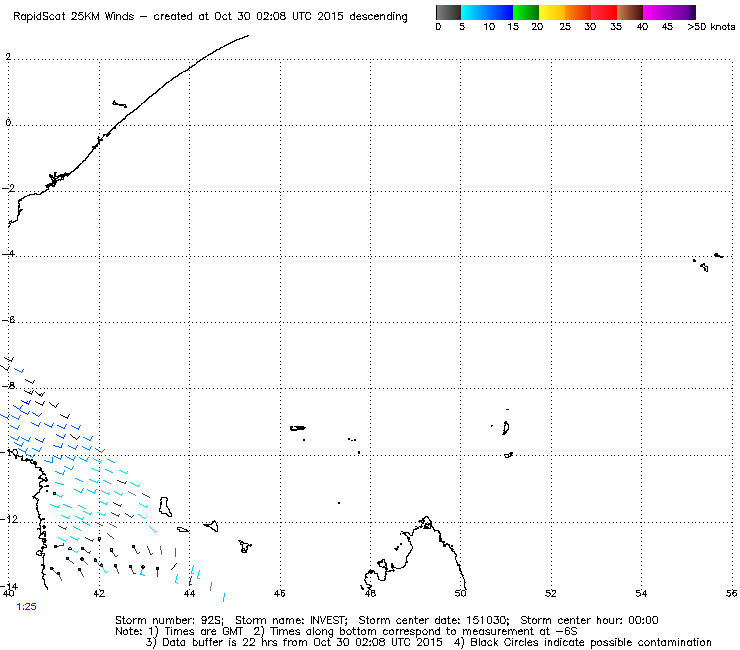The image size is (740, 650).
Task: Click the legend tick label 45
Action: click(667, 27)
